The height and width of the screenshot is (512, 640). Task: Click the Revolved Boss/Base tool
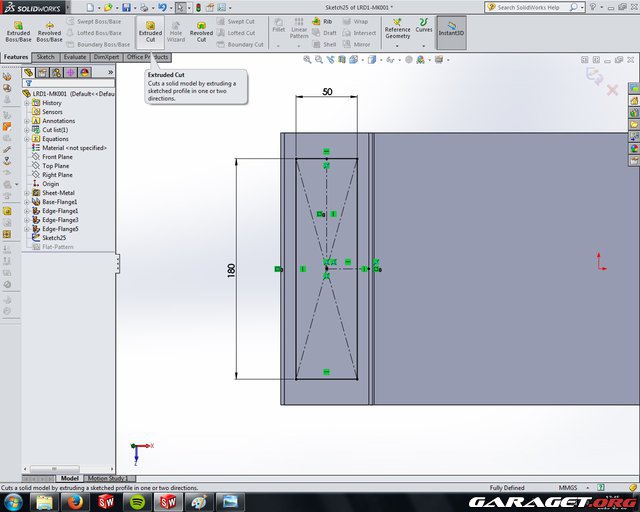click(x=49, y=30)
